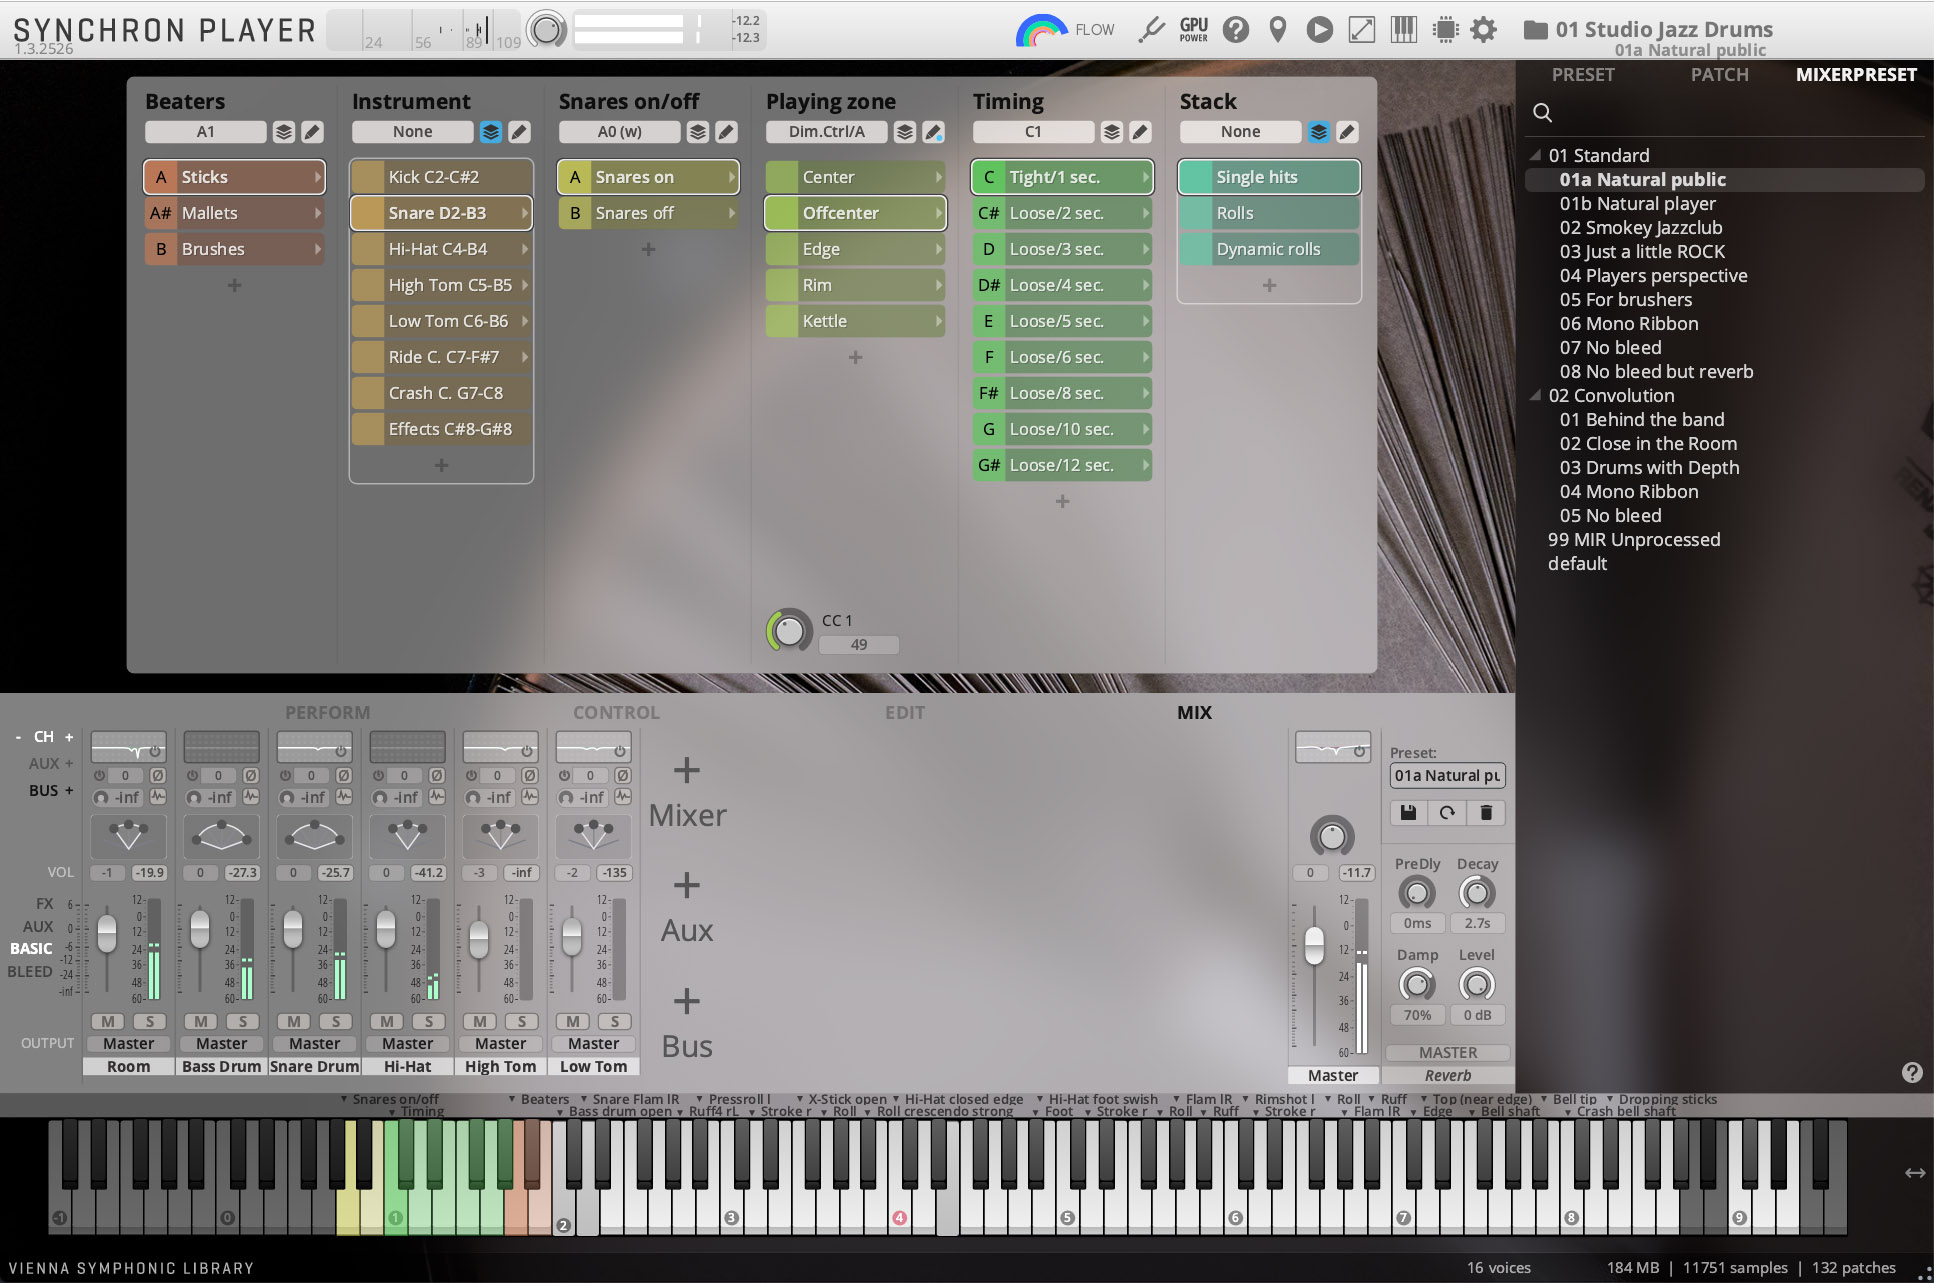Click the play button icon in header

point(1320,30)
